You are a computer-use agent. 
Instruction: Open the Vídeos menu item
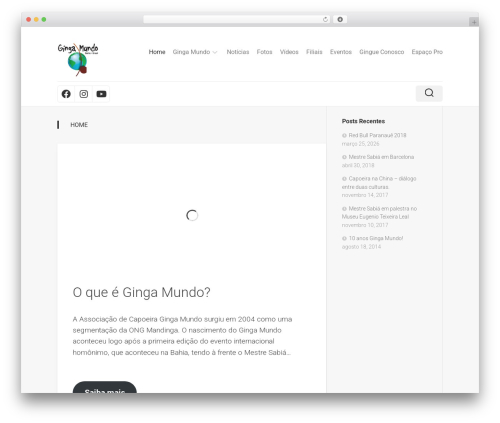[x=289, y=52]
